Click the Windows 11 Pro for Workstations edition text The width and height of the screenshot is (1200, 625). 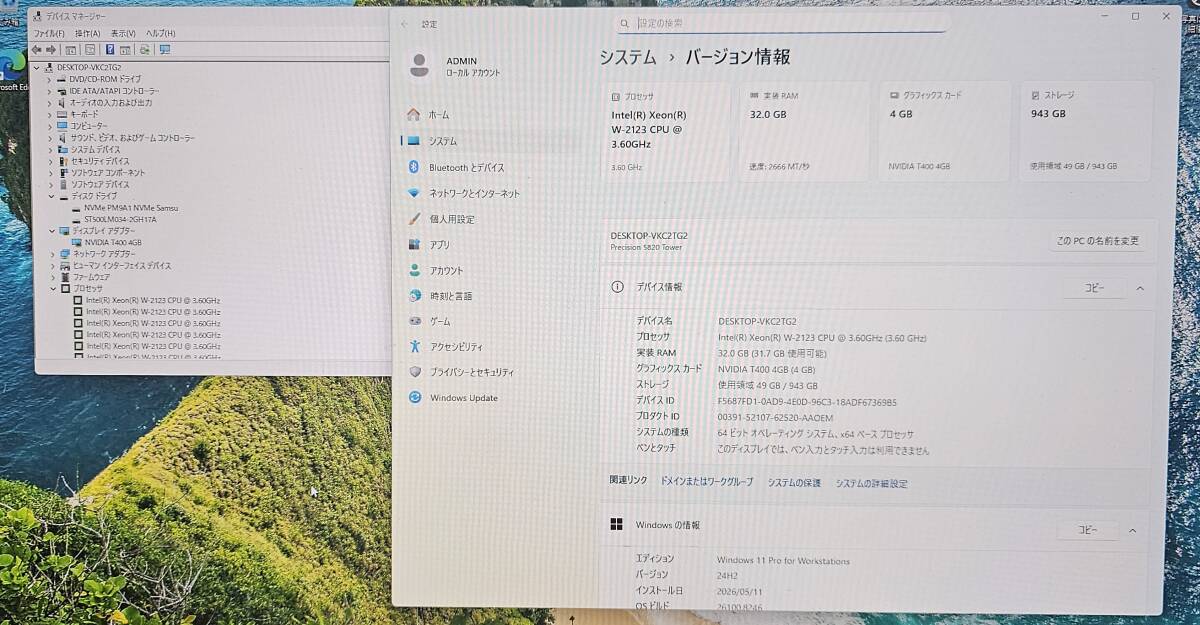coord(783,561)
